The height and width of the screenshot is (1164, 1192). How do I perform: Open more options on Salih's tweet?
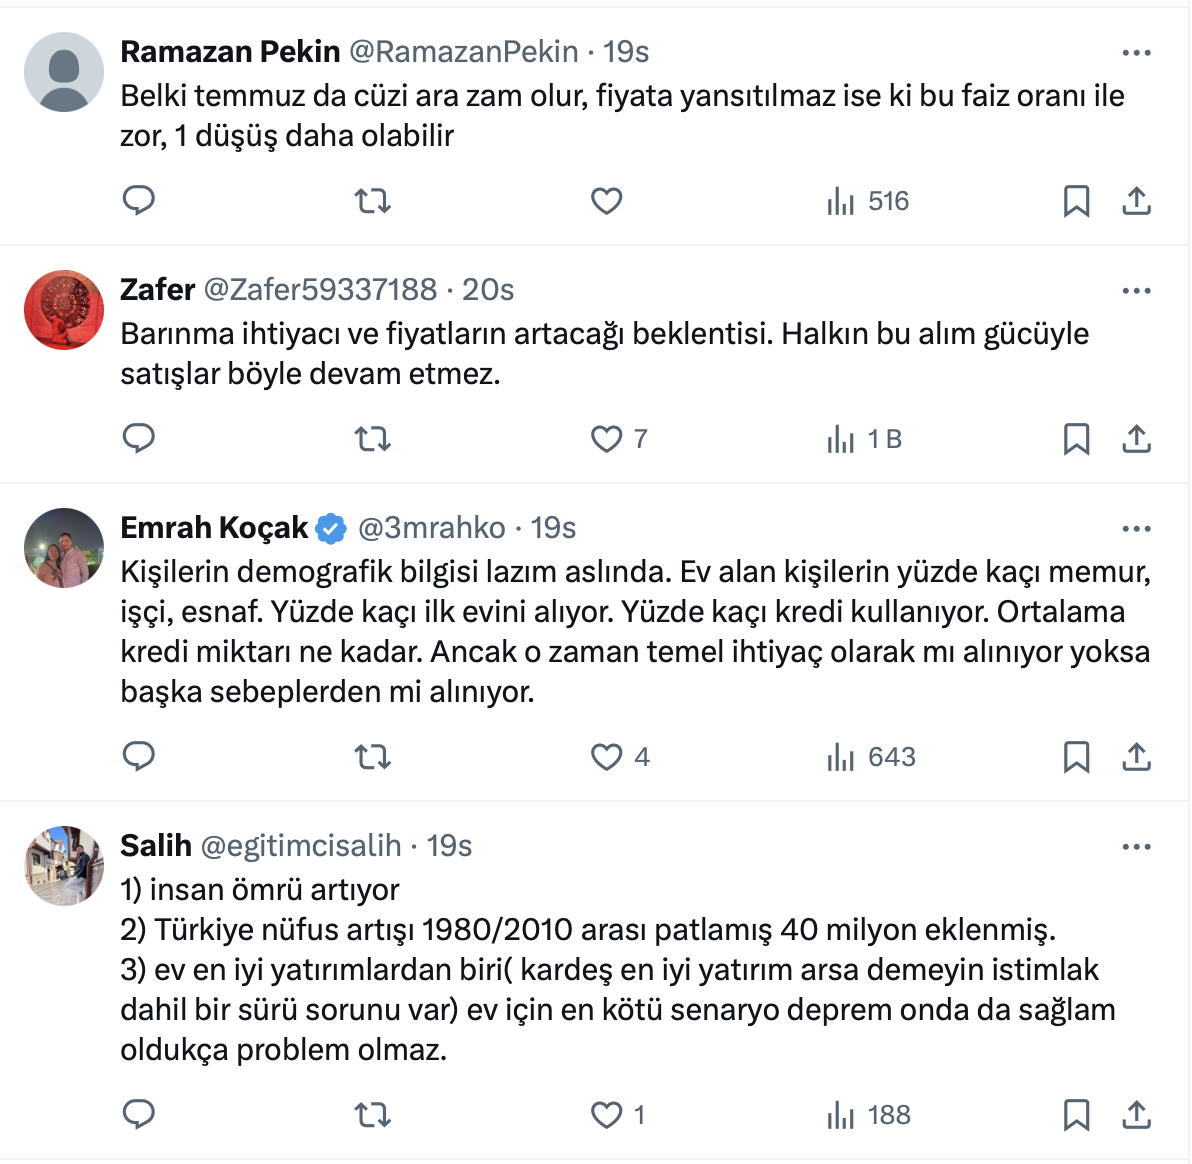1136,847
